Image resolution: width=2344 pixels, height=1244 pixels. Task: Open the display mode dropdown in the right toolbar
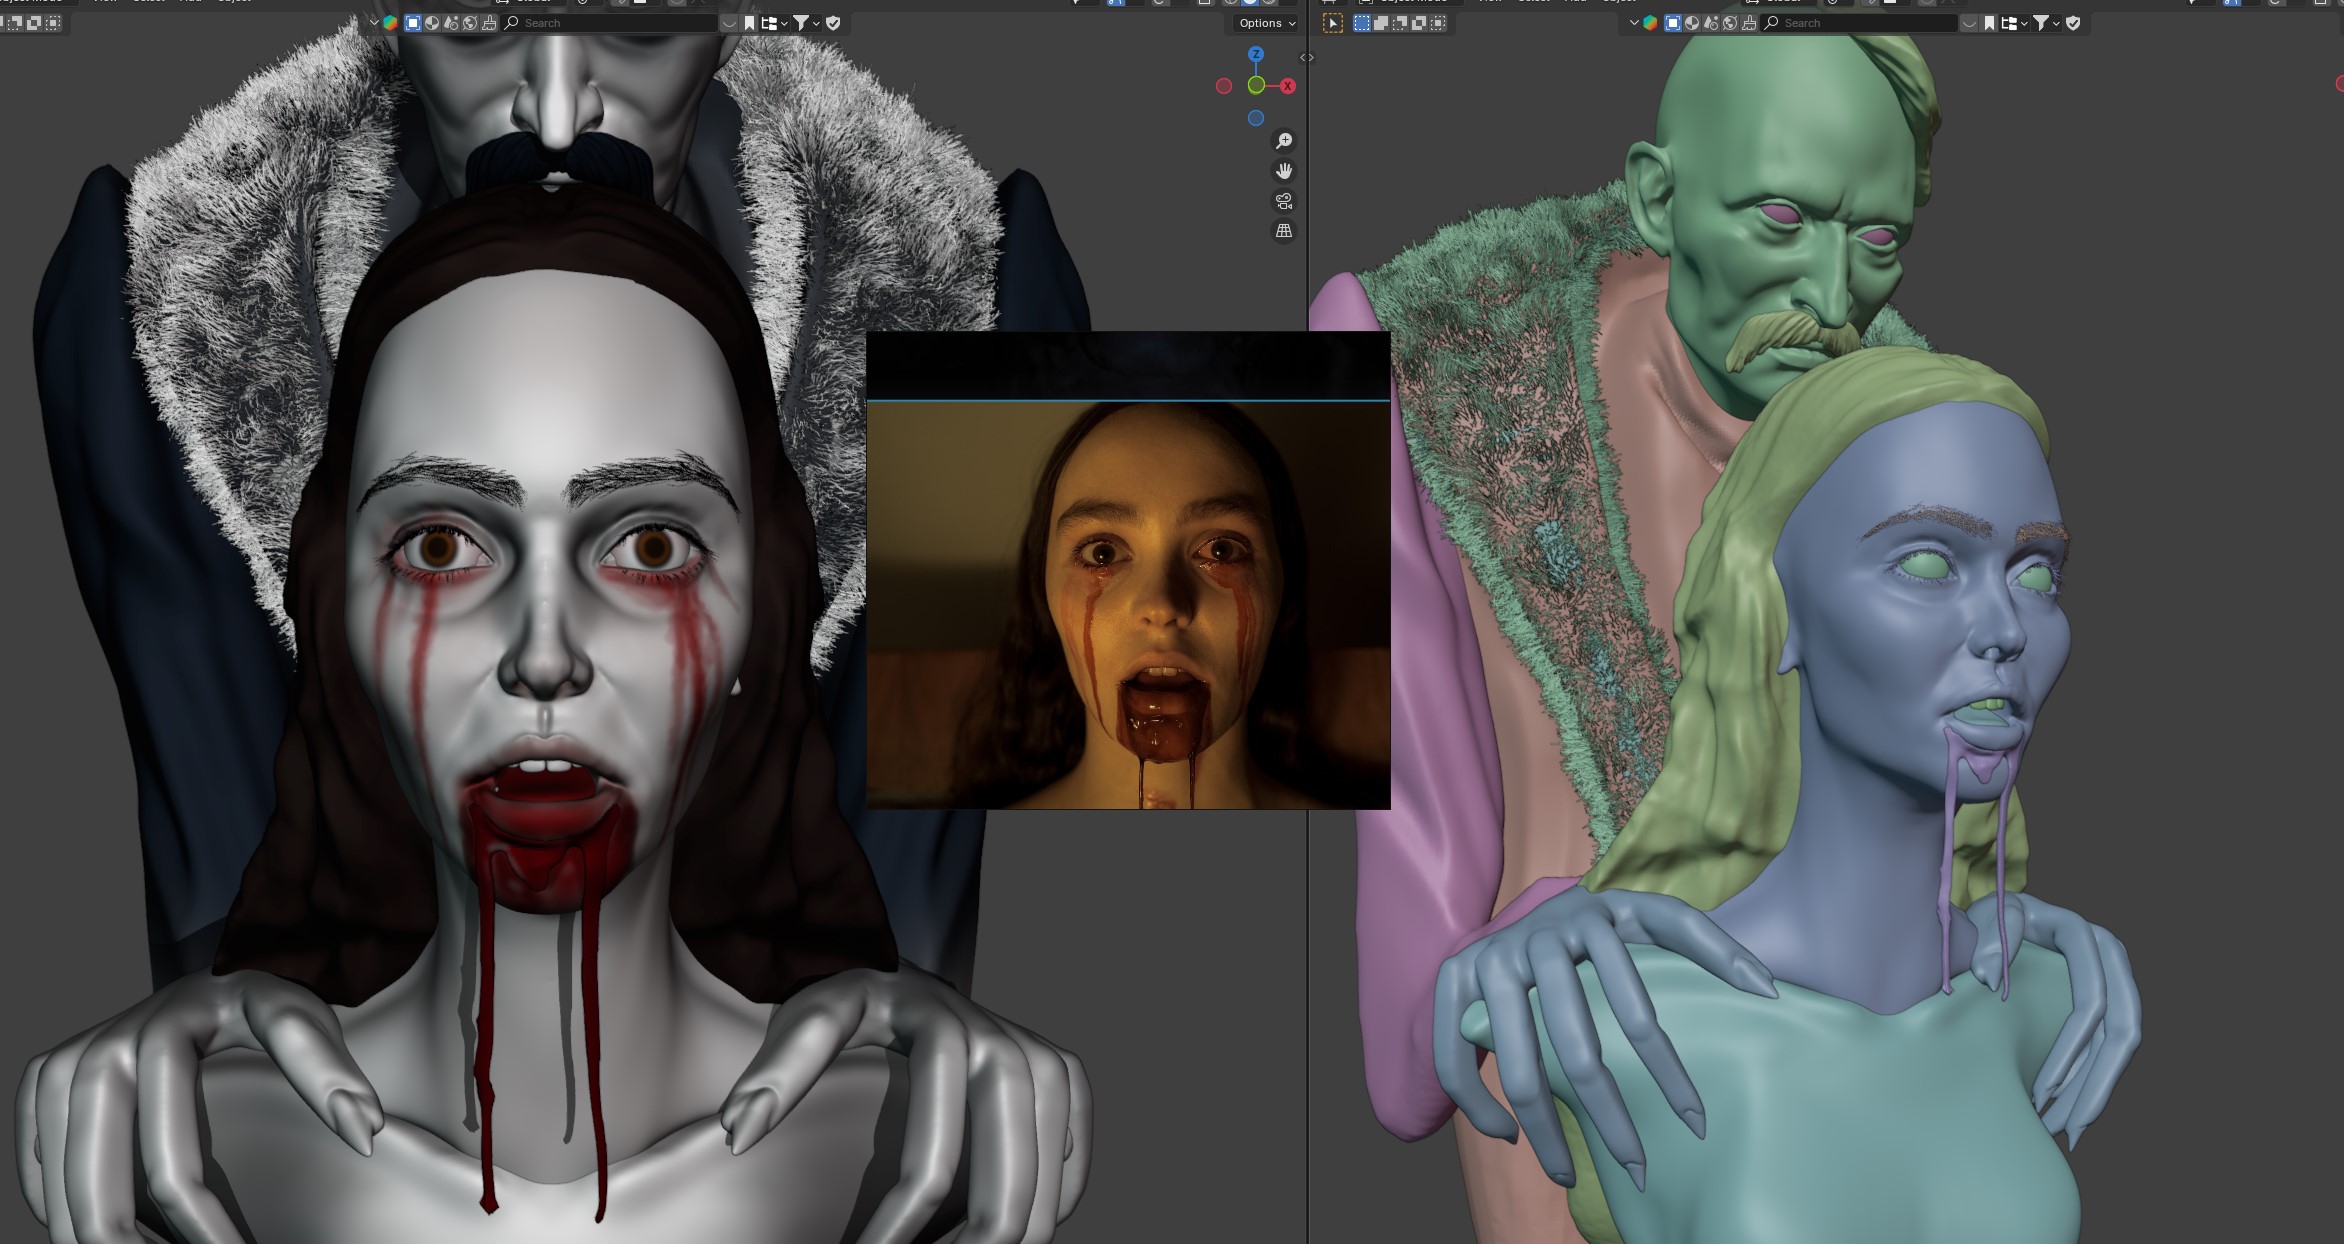[x=2014, y=23]
